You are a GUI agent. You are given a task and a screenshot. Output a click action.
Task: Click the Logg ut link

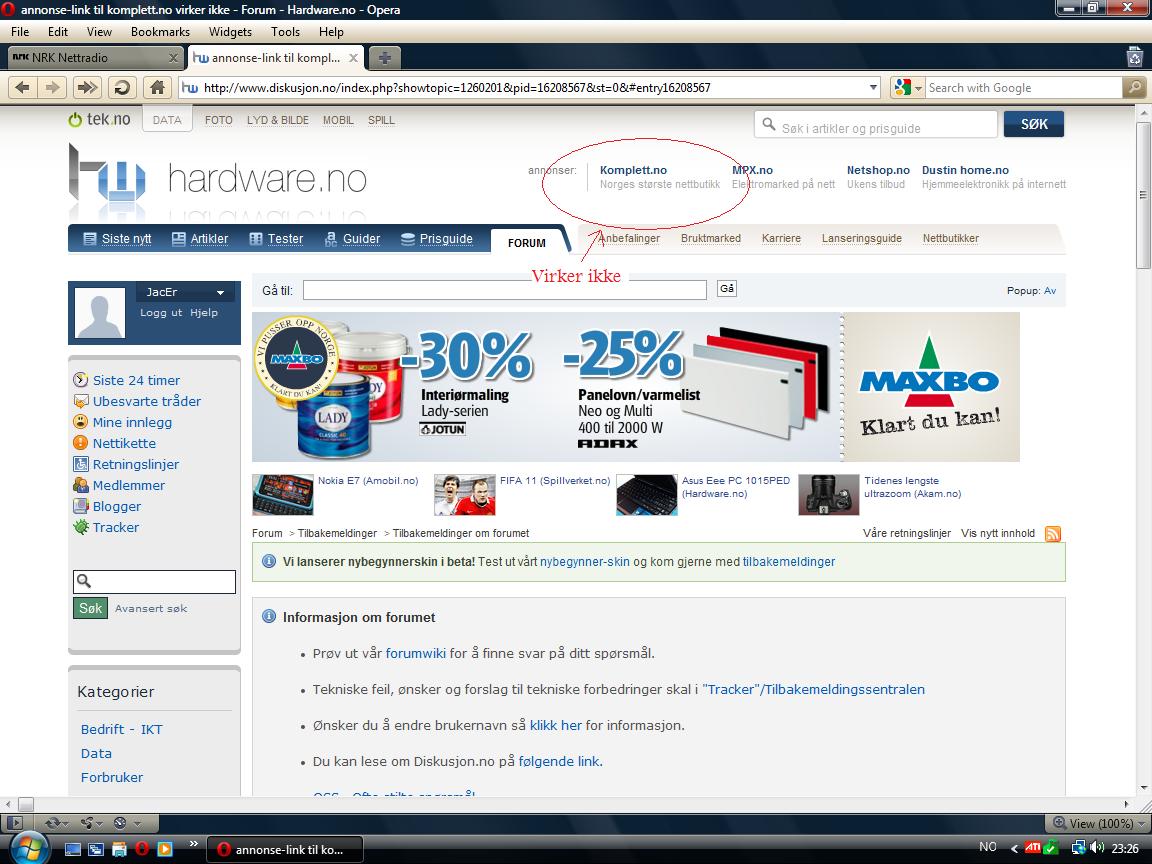pos(161,312)
